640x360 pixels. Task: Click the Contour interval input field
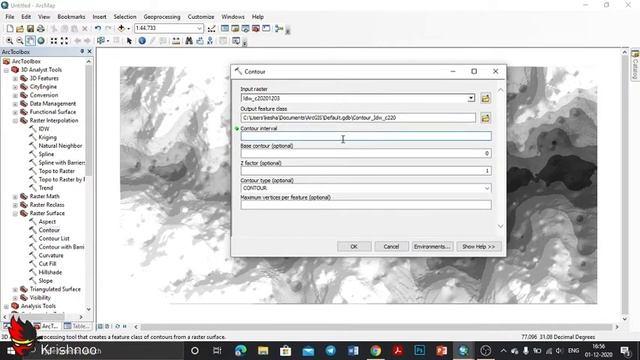pyautogui.click(x=366, y=136)
